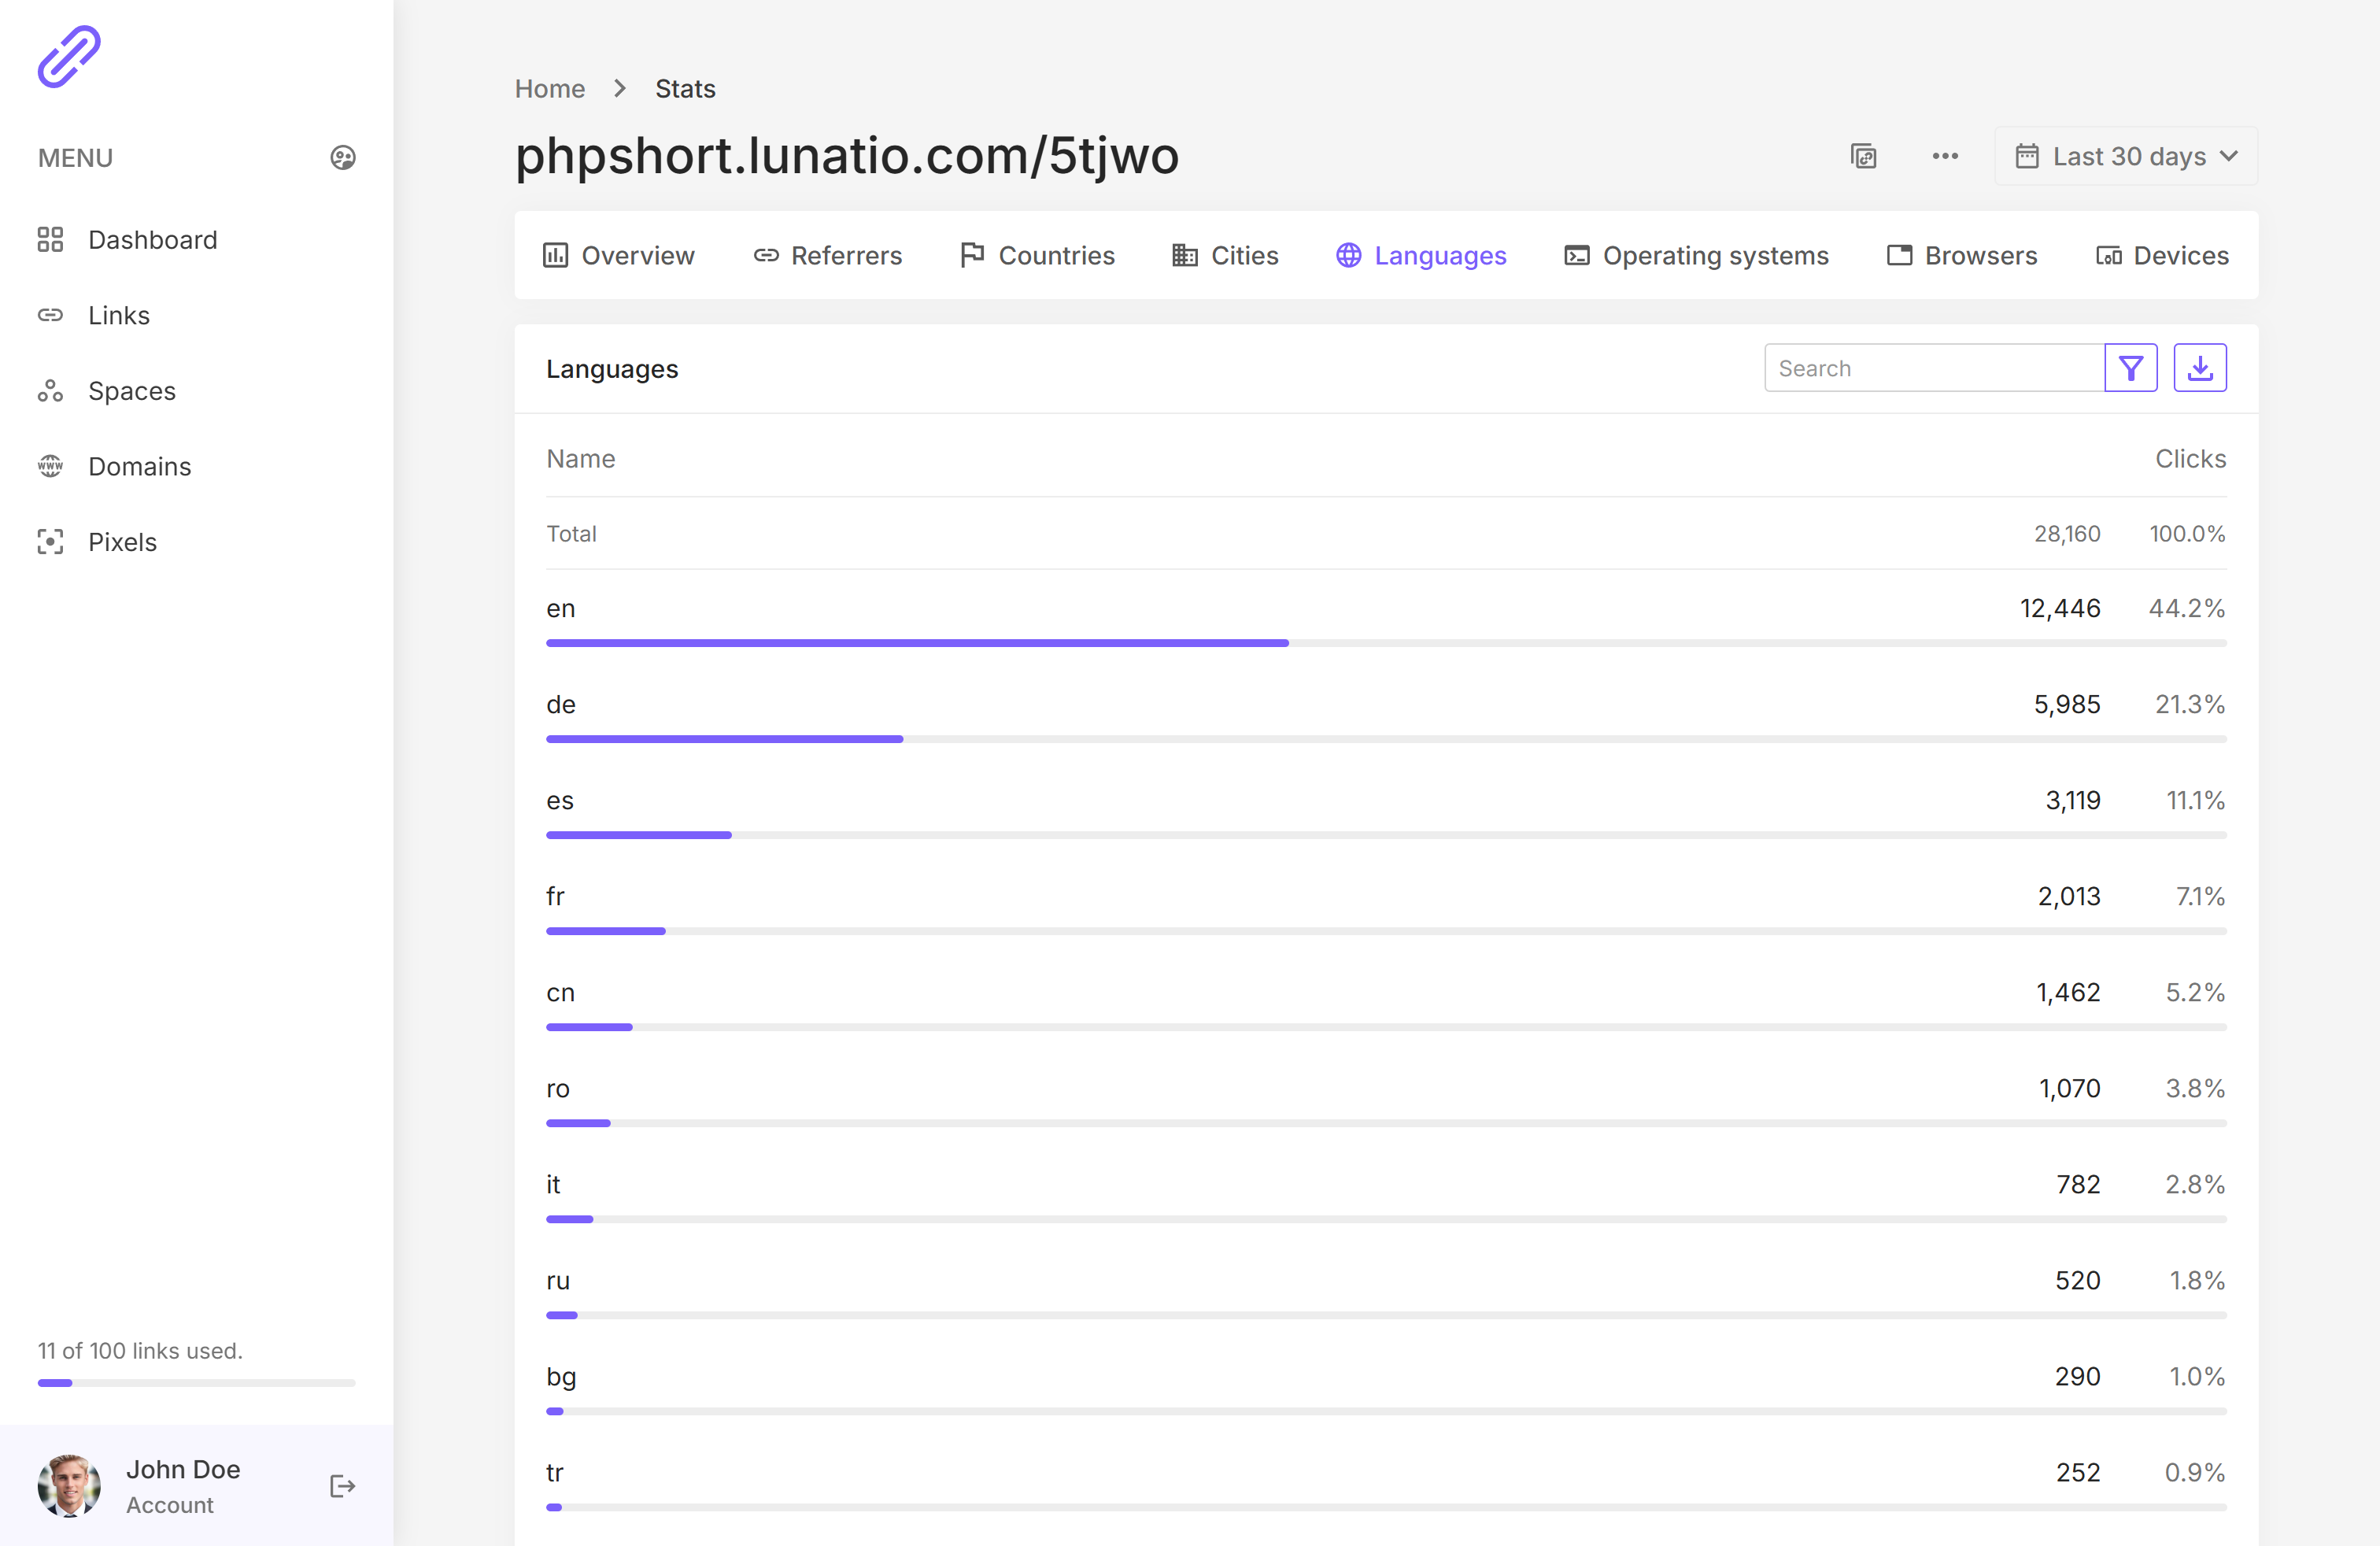Switch to the Countries tab
This screenshot has height=1546, width=2380.
click(1037, 255)
